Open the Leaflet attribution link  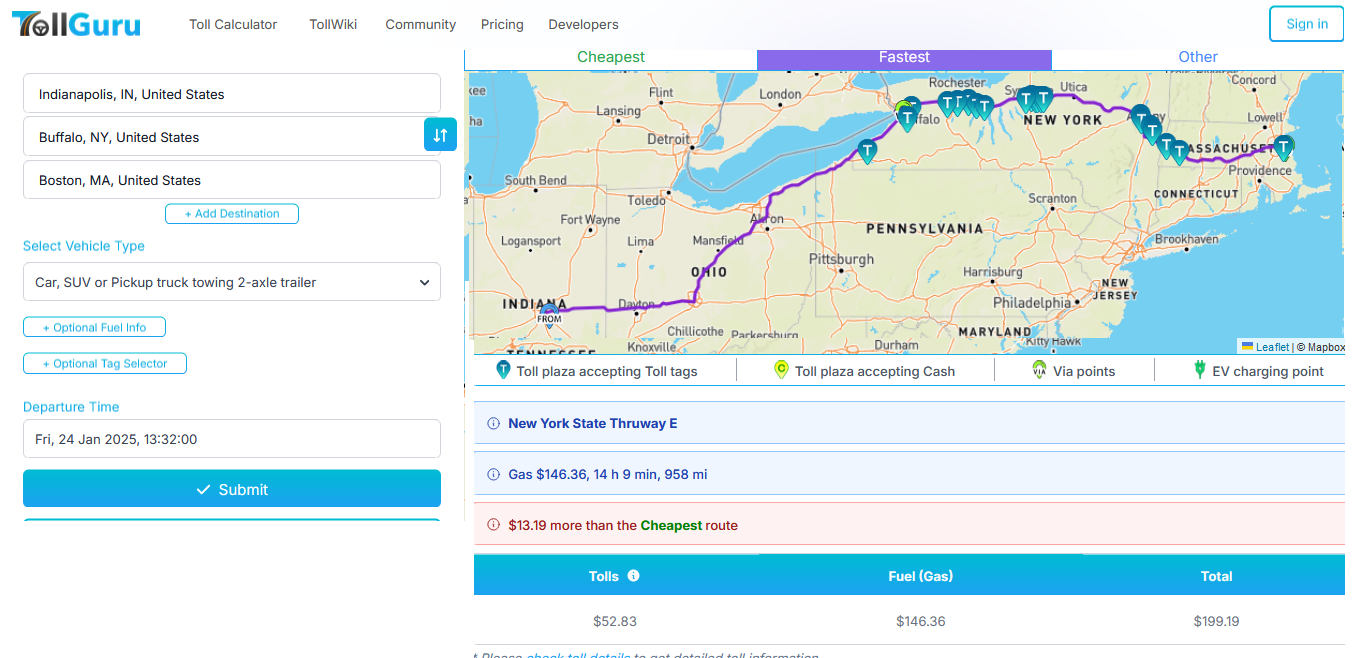pos(1271,347)
